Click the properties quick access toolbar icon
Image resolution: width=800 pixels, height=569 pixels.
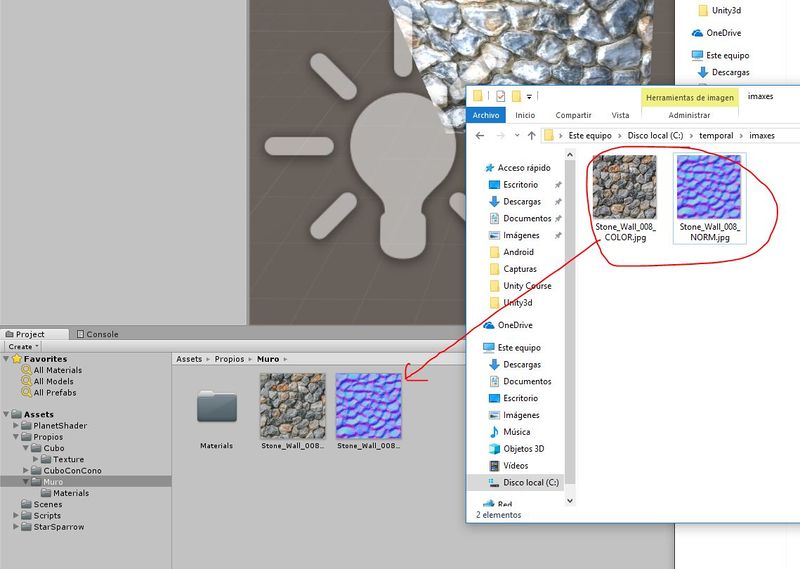(501, 95)
